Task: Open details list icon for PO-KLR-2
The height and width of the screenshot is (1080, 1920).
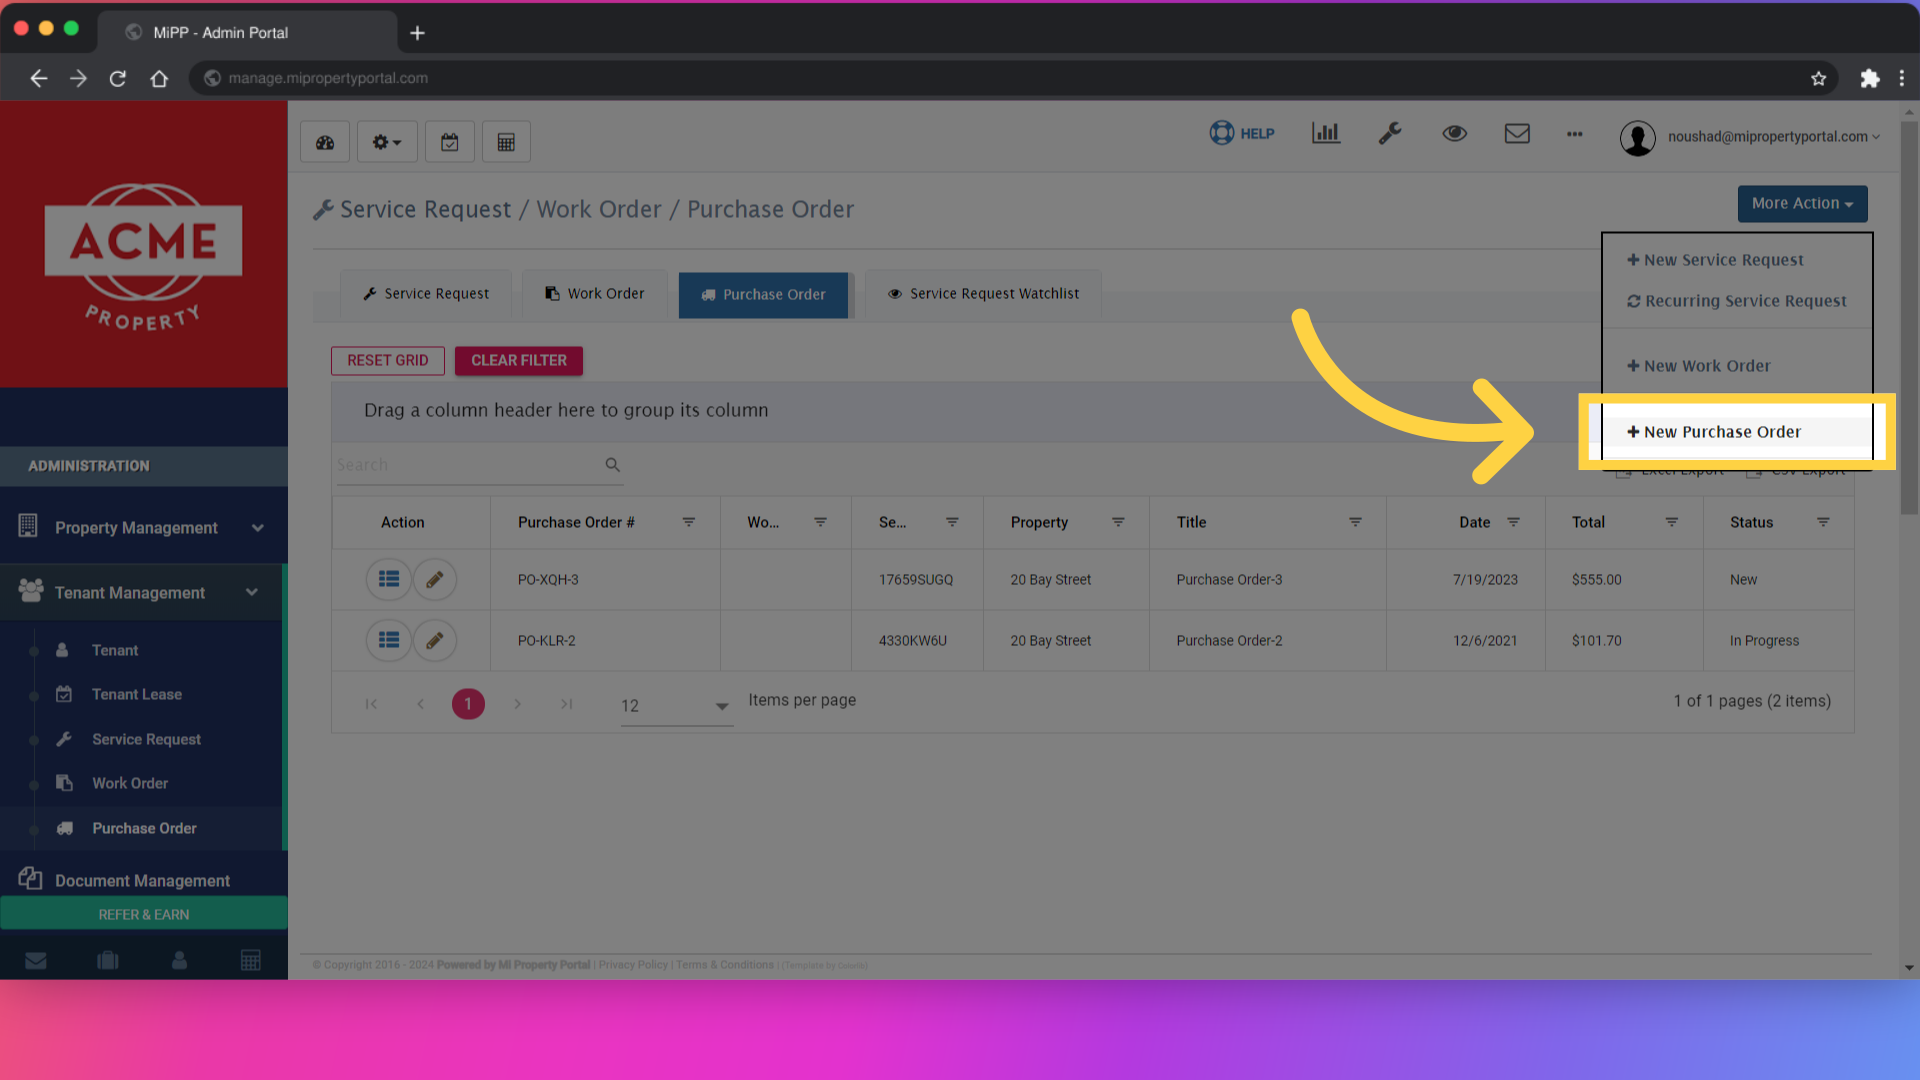Action: pos(389,640)
